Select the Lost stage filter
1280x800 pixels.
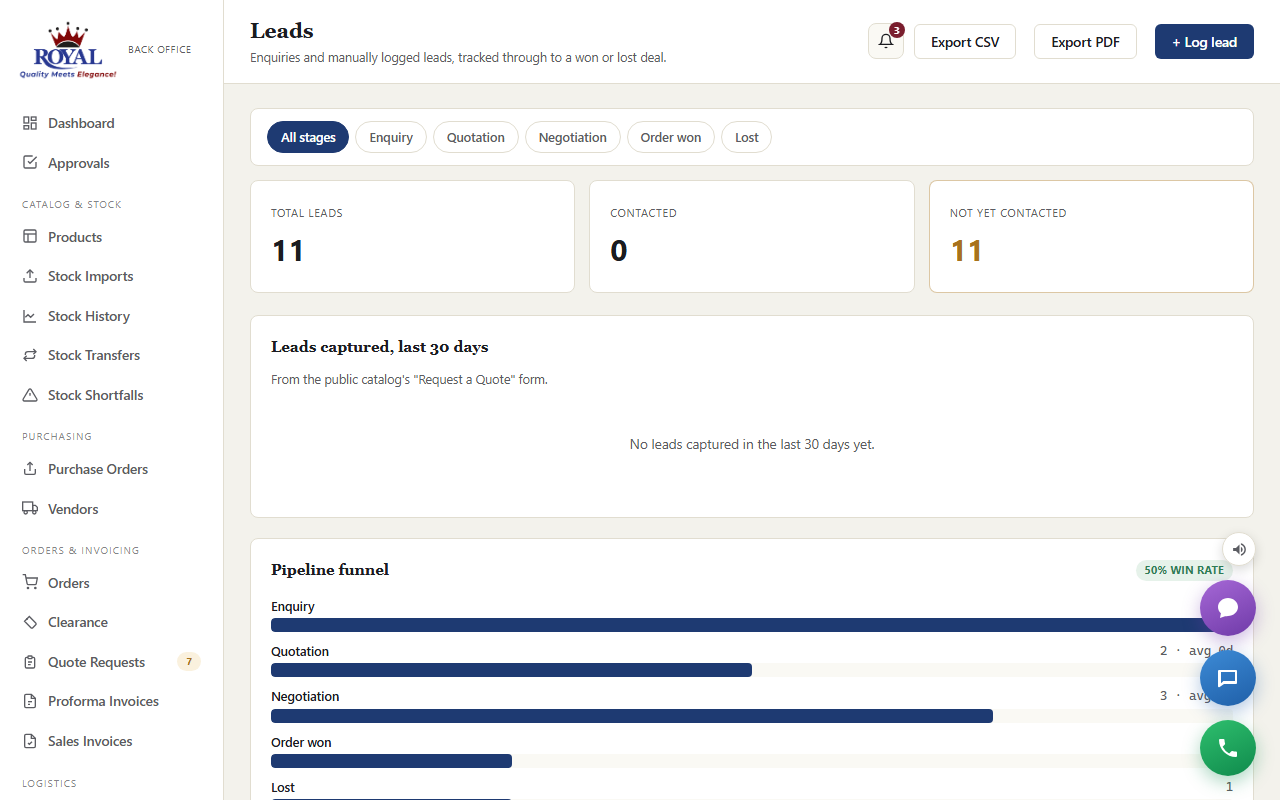(x=747, y=137)
